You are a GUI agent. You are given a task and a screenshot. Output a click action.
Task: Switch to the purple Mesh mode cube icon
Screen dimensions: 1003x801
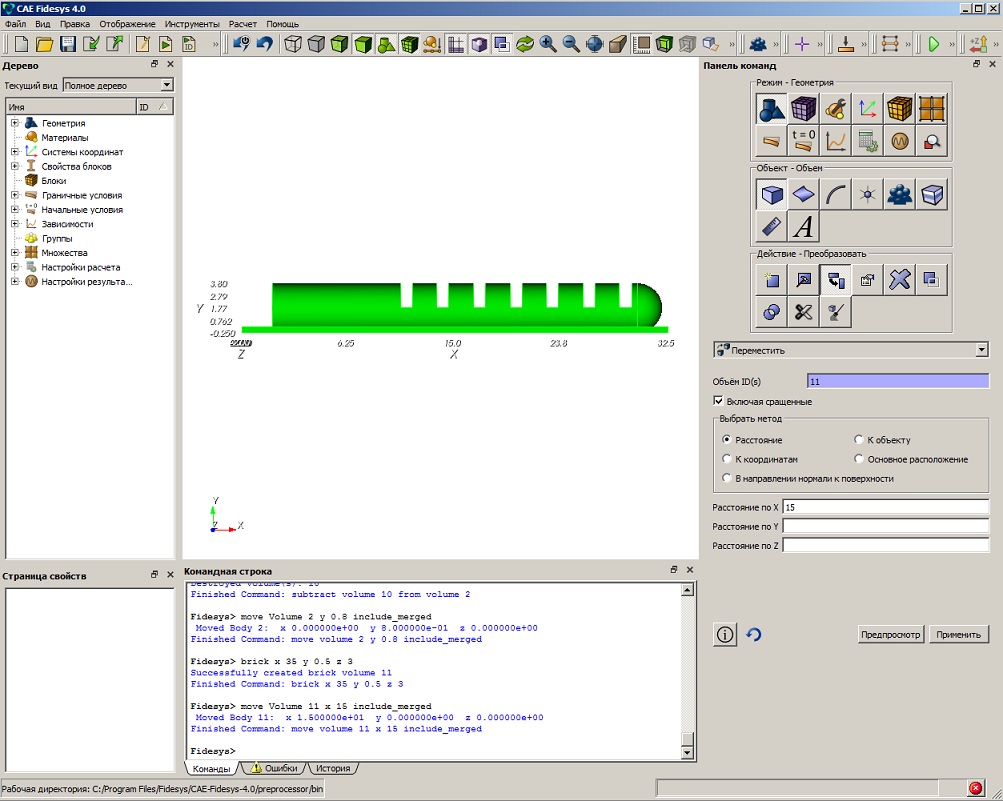(803, 109)
